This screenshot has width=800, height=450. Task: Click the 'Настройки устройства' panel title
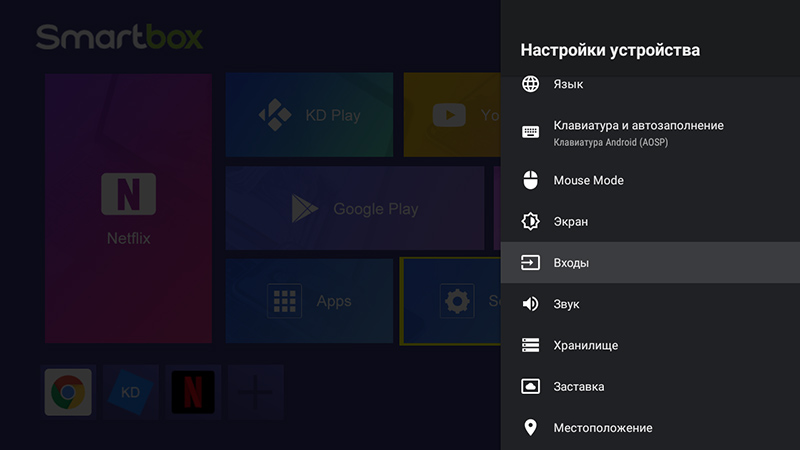coord(610,50)
